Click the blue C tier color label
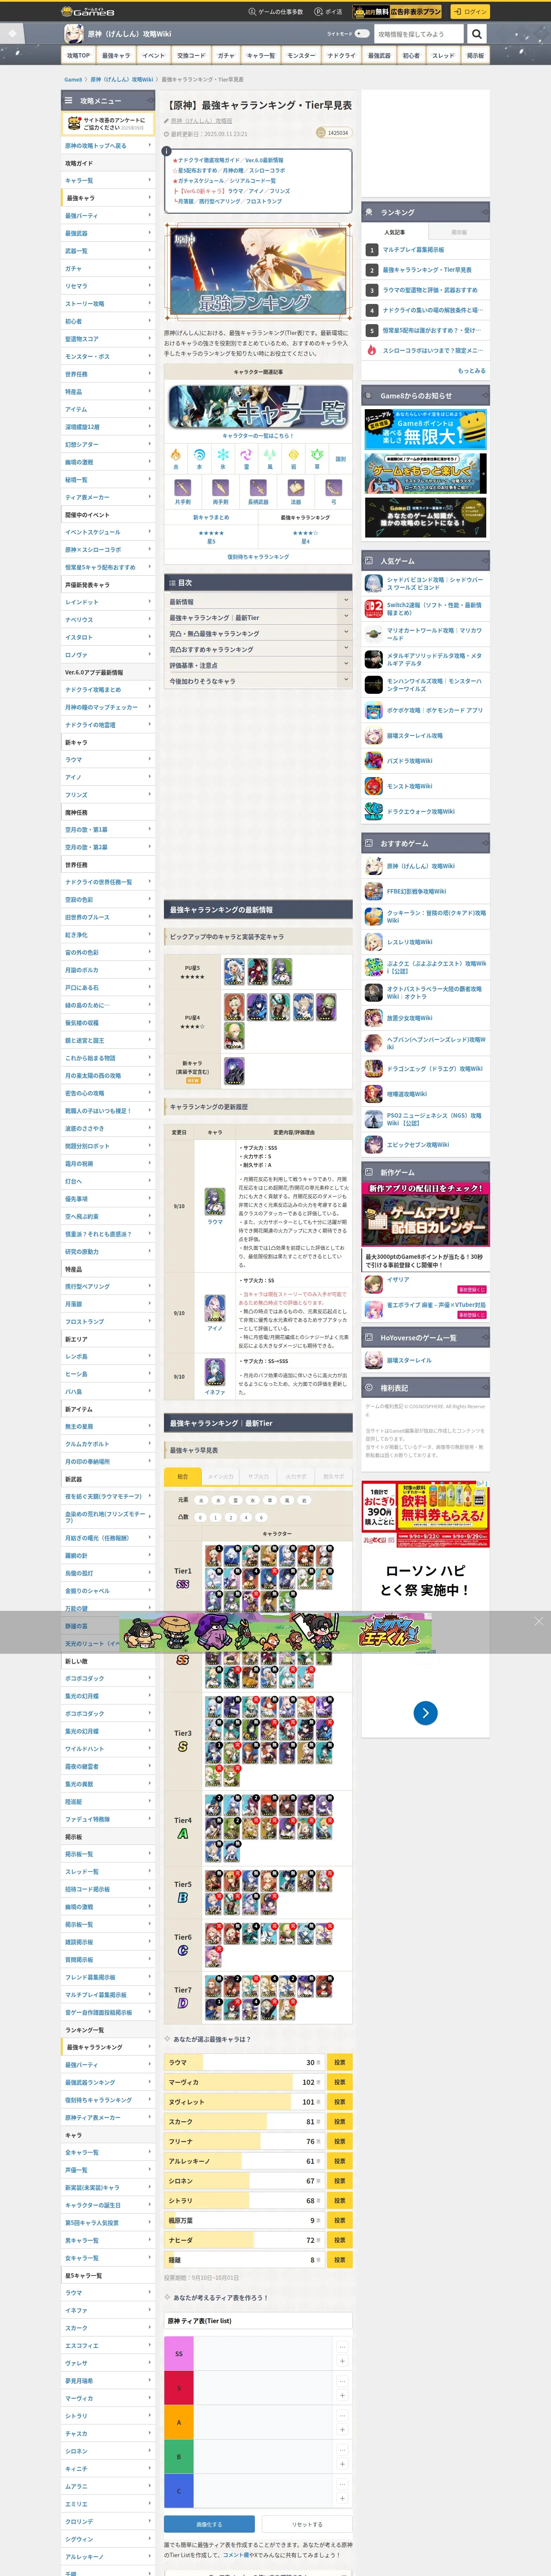This screenshot has width=551, height=2576. pos(179,2490)
